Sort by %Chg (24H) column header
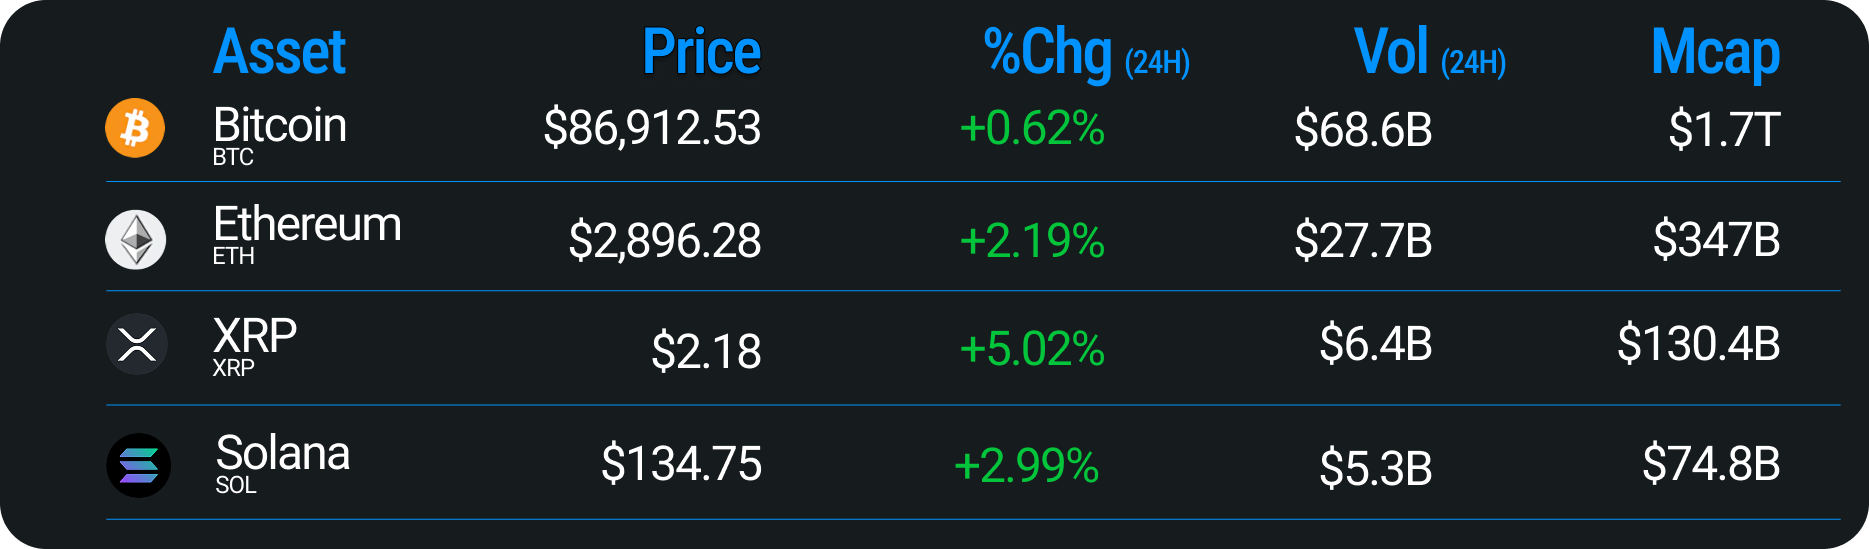 [1086, 54]
